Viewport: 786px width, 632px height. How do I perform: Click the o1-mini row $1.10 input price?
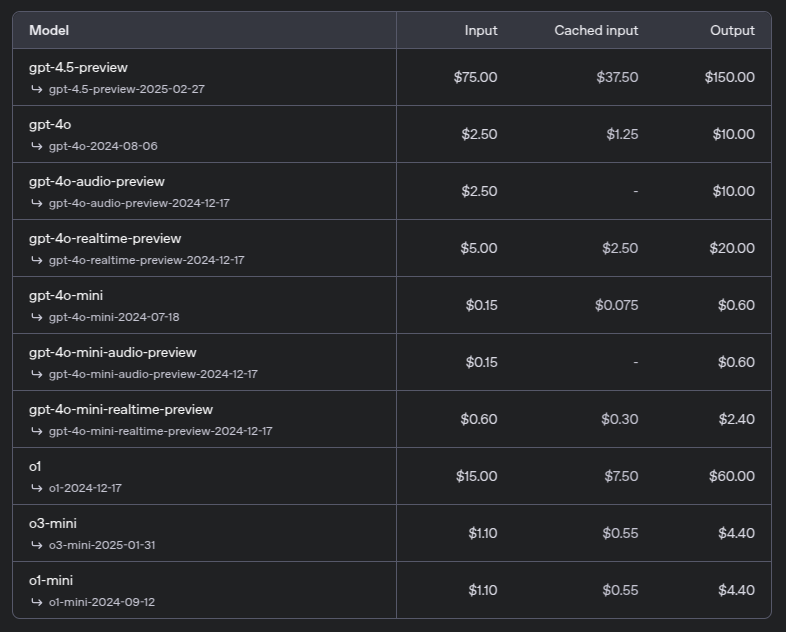(x=483, y=591)
